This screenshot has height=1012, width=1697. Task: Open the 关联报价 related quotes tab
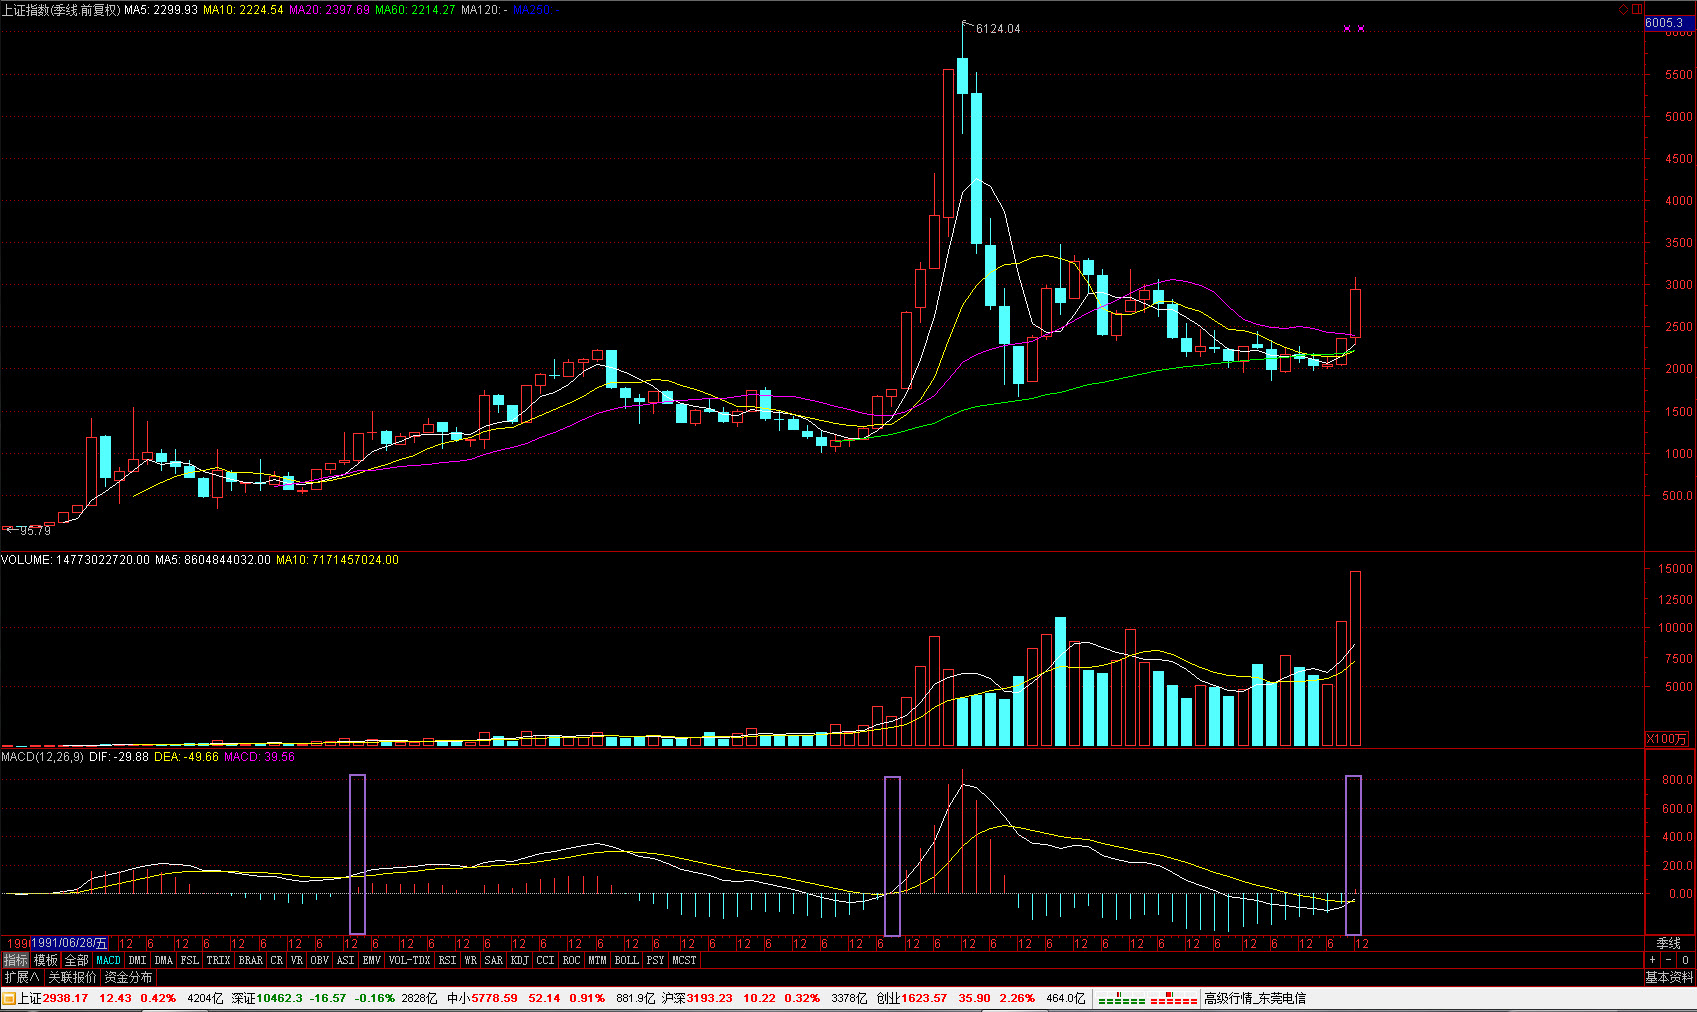tap(73, 977)
